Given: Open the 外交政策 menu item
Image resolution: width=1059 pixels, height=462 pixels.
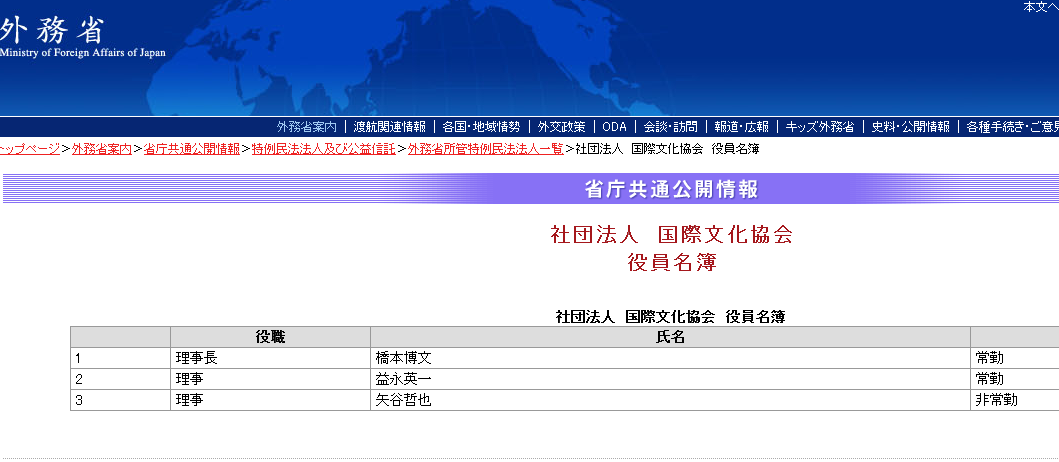Looking at the screenshot, I should (561, 127).
